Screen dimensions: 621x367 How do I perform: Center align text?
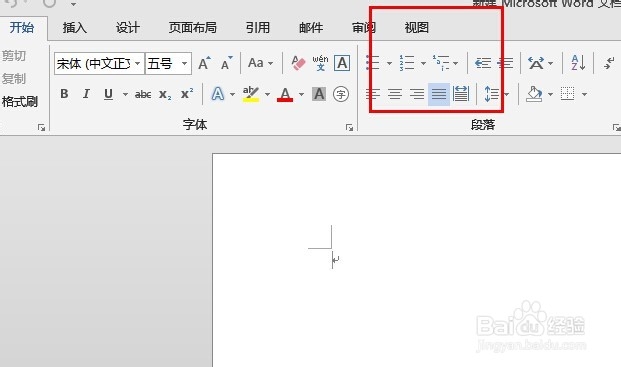point(394,94)
